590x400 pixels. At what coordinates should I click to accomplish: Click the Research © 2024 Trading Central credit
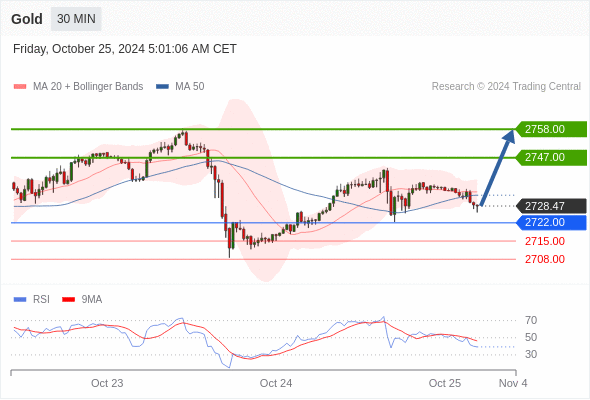pyautogui.click(x=506, y=87)
